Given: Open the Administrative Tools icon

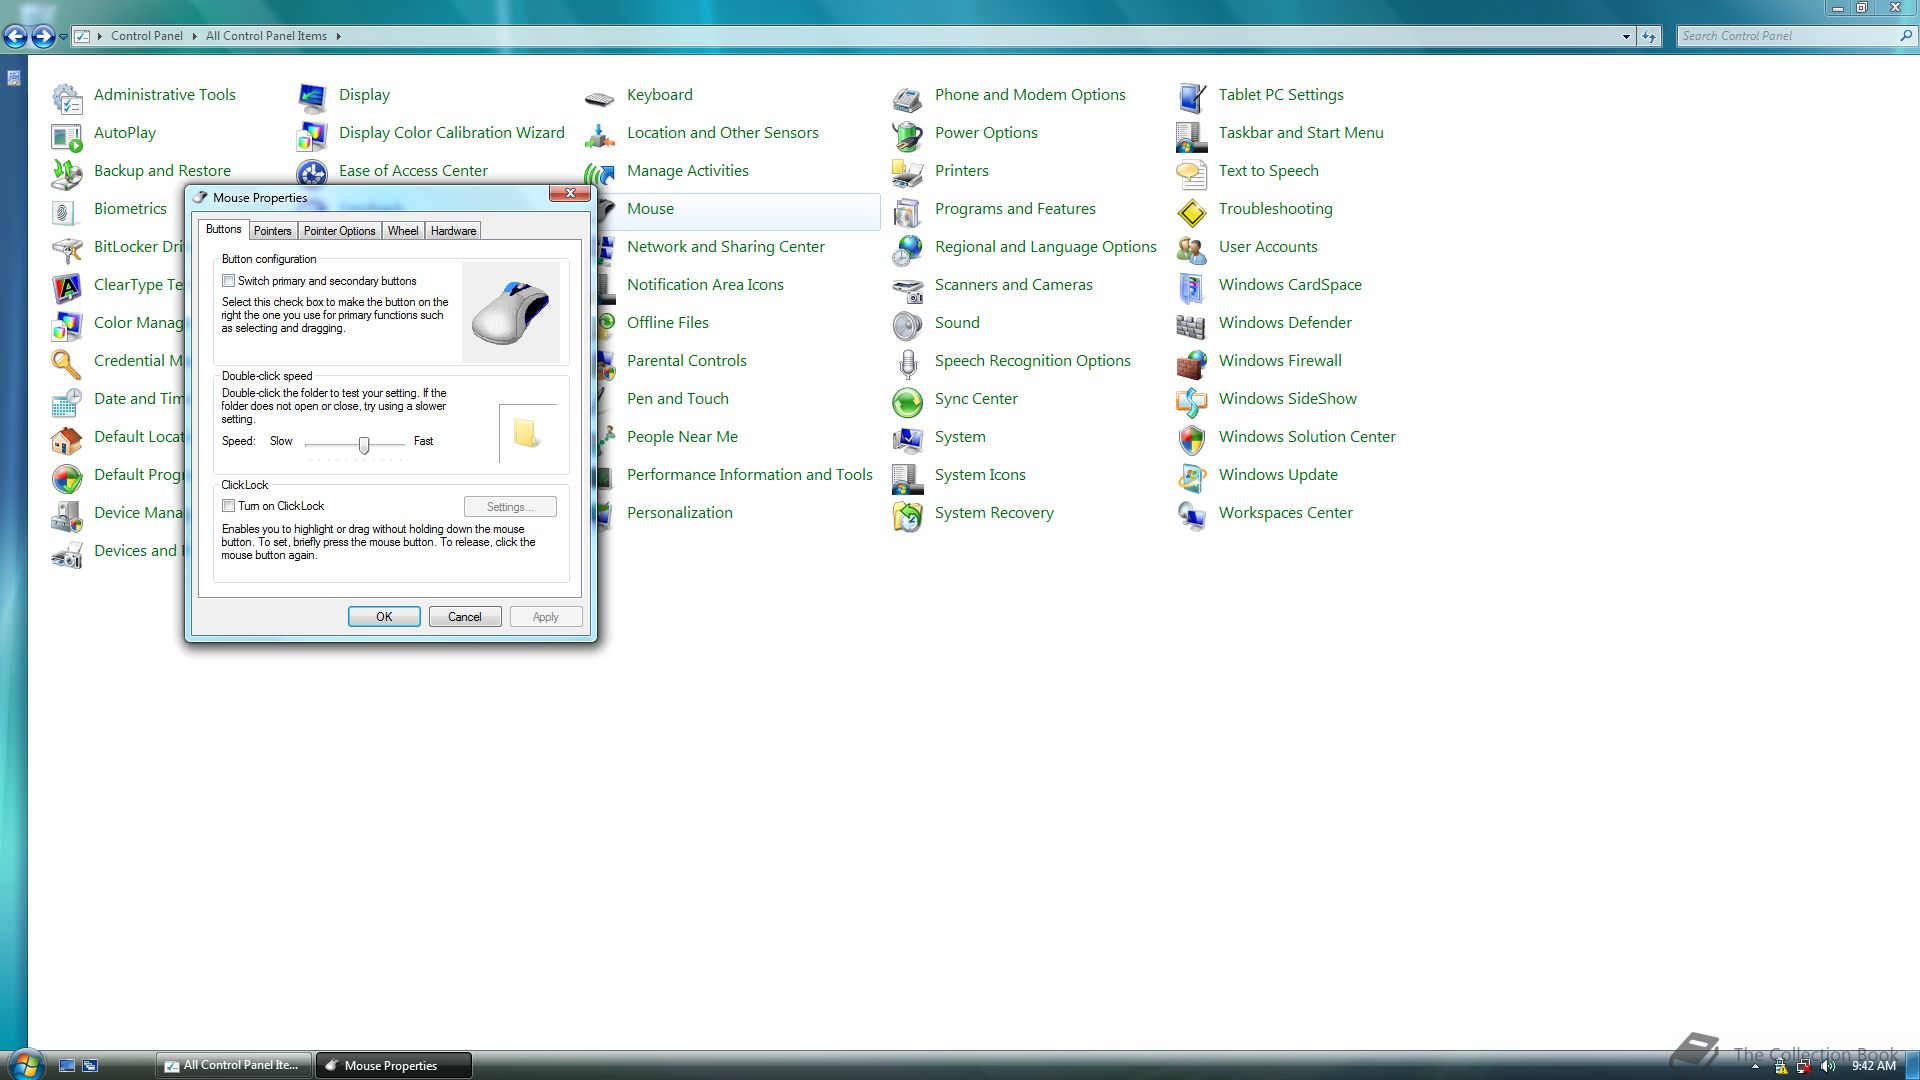Looking at the screenshot, I should pyautogui.click(x=67, y=97).
